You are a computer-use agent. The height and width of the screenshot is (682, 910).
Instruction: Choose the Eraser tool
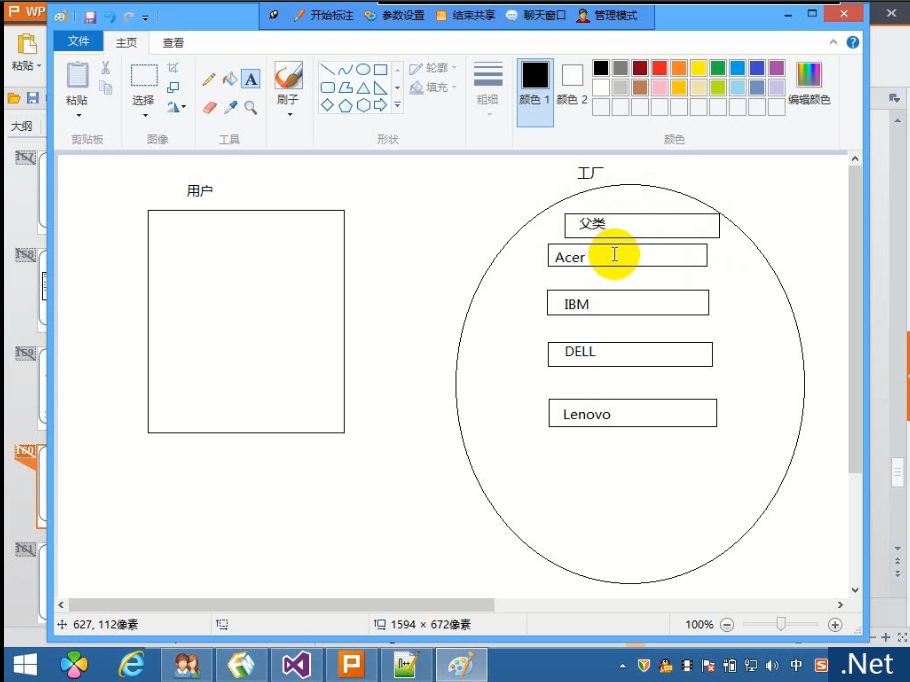(210, 107)
